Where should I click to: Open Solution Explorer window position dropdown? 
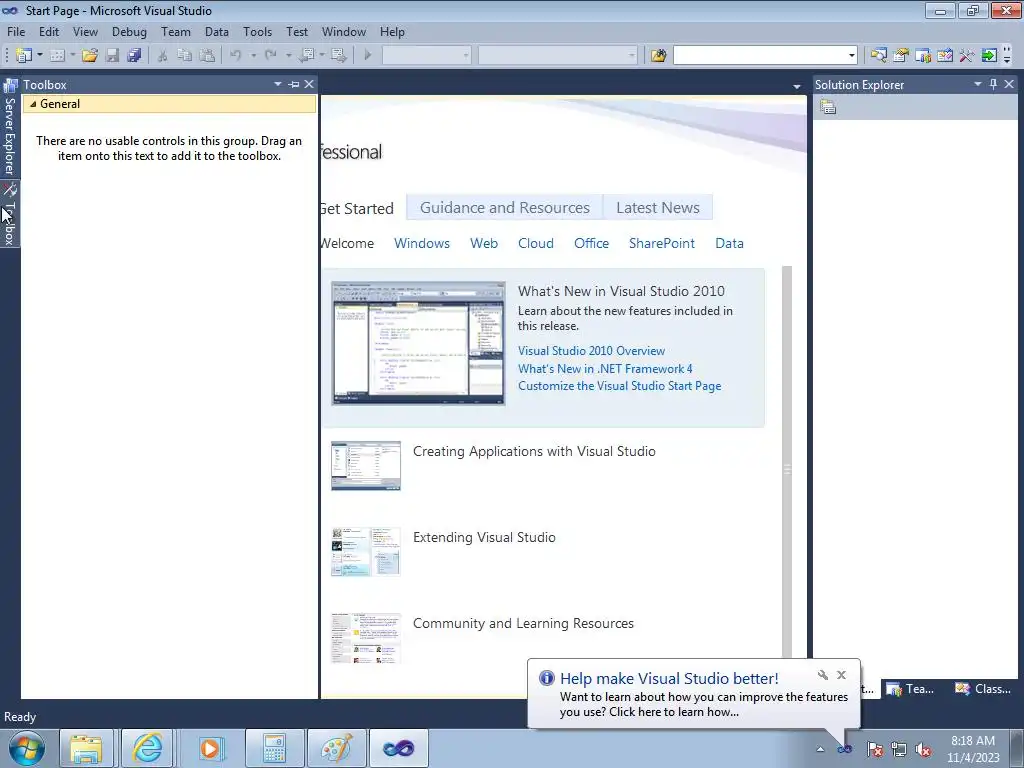[978, 84]
